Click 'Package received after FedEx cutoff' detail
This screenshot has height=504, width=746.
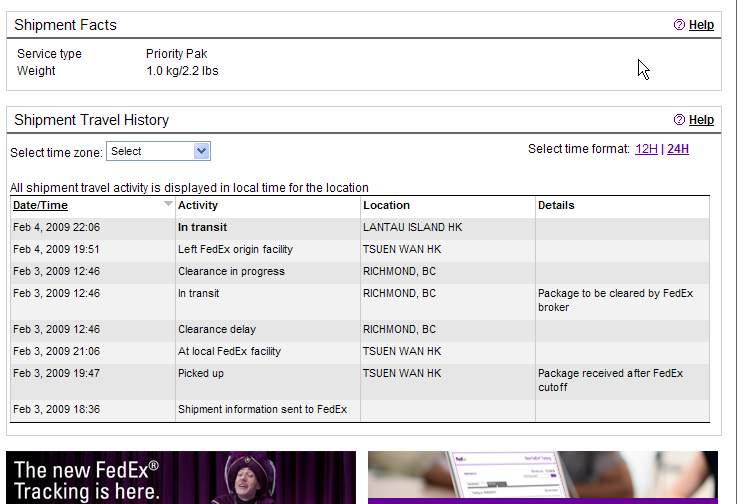610,380
